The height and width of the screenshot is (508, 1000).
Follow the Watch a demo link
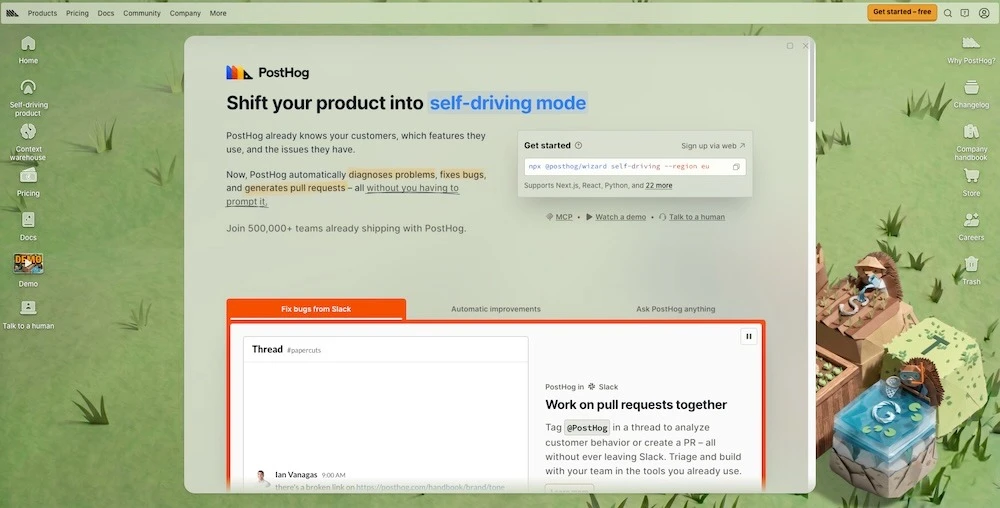621,217
